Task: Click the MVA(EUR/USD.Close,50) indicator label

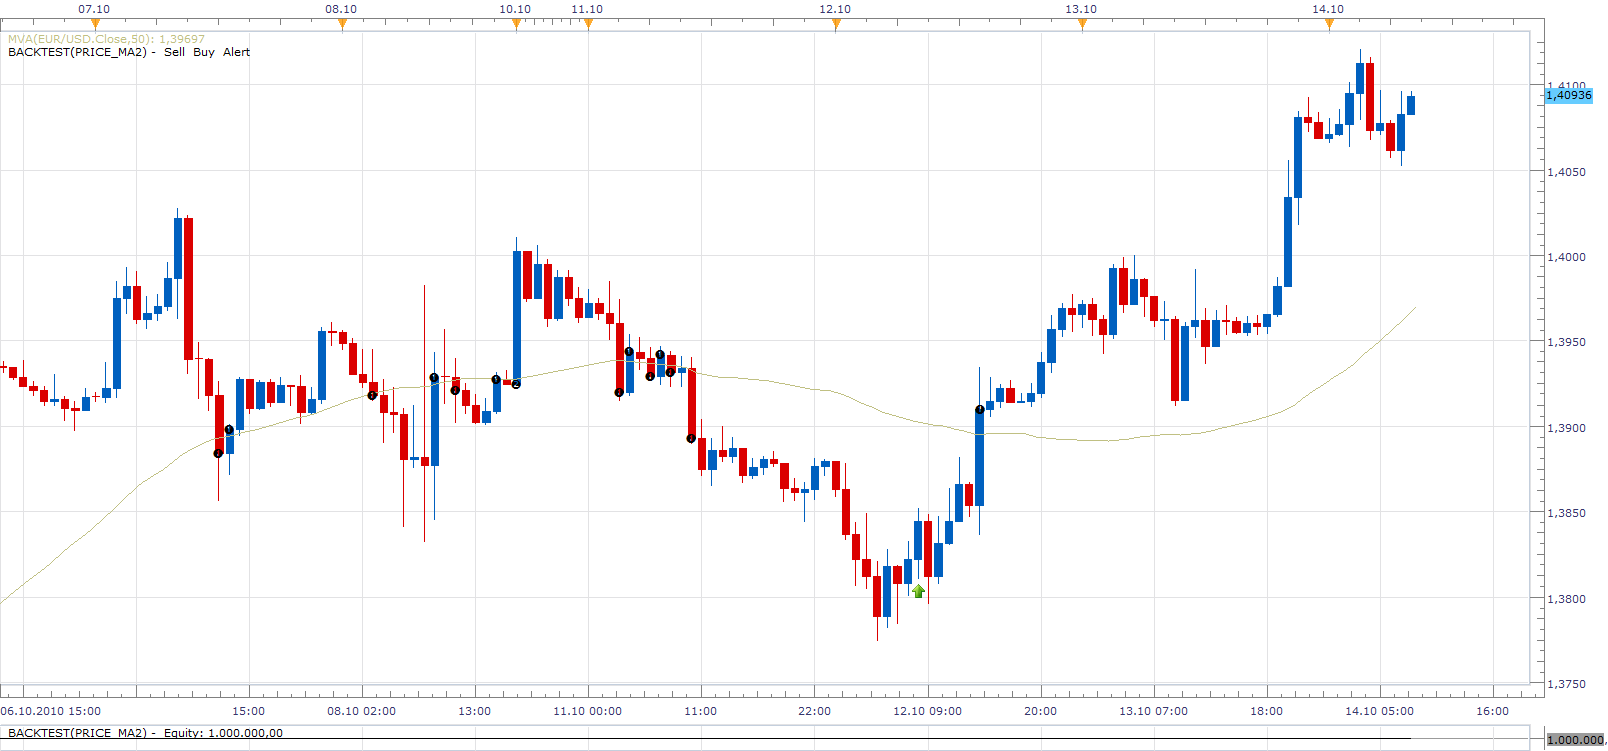Action: coord(106,39)
